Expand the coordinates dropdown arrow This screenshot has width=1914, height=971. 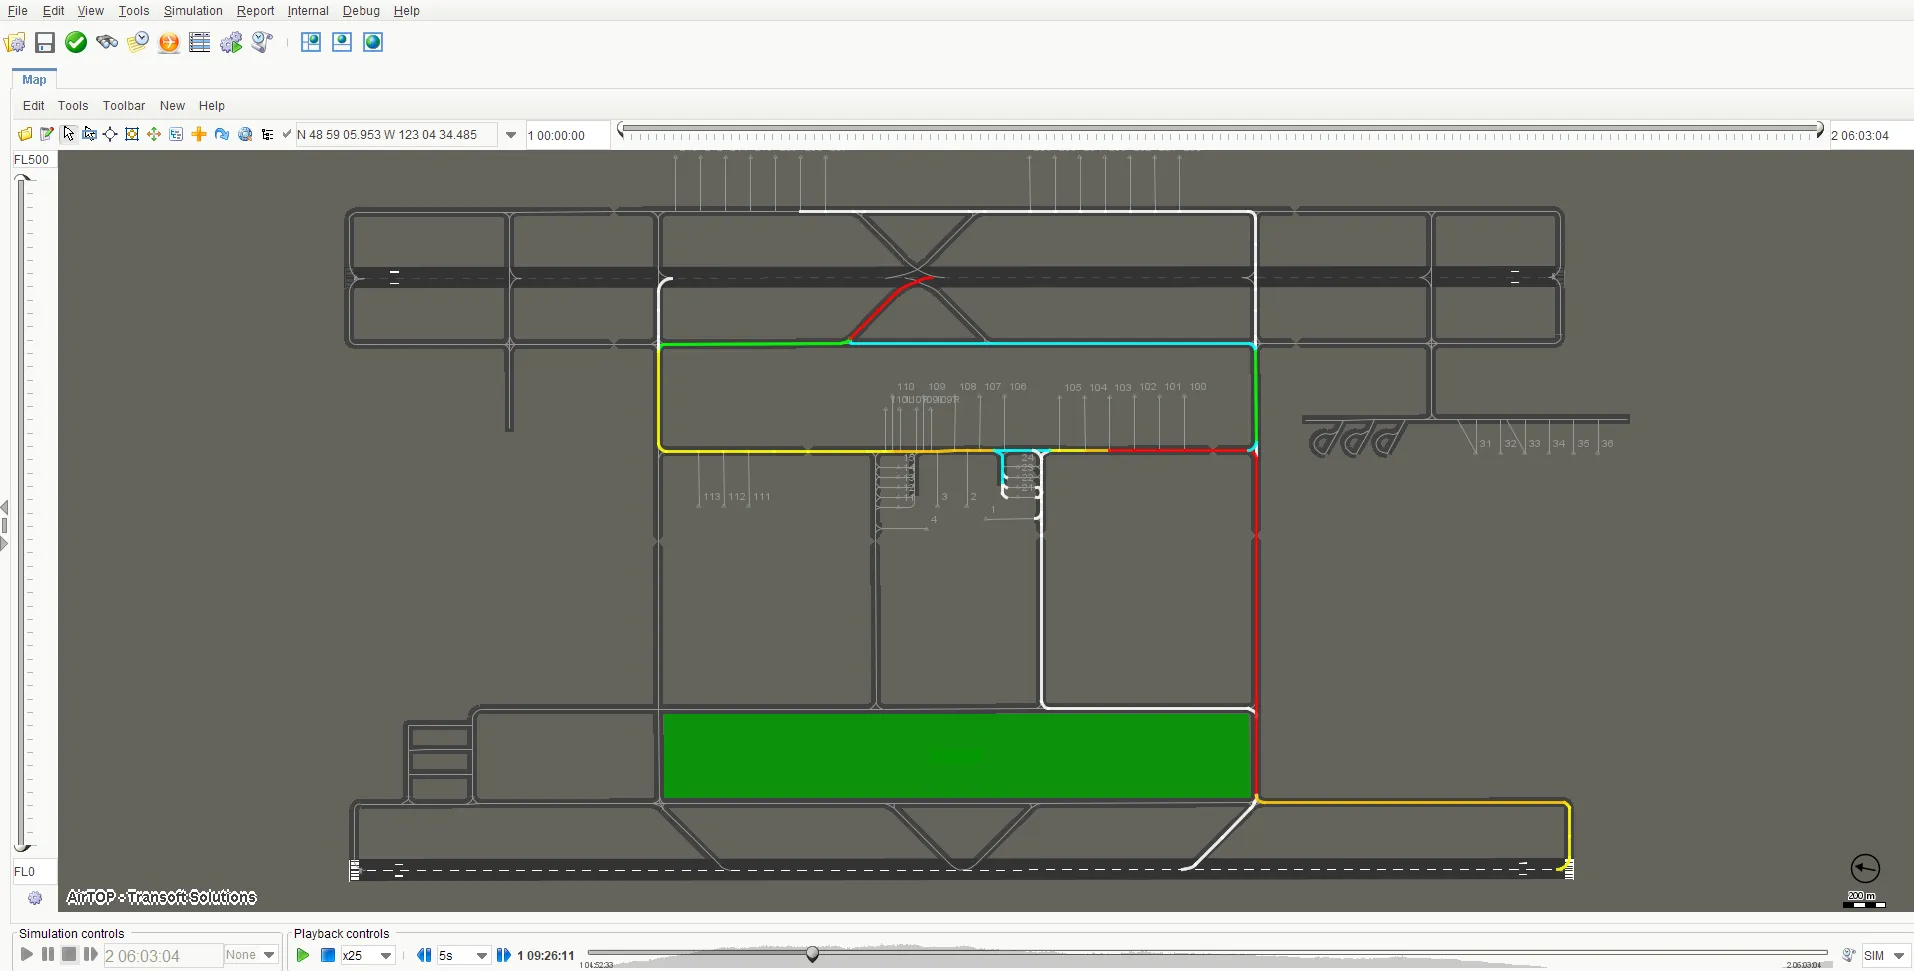point(511,135)
